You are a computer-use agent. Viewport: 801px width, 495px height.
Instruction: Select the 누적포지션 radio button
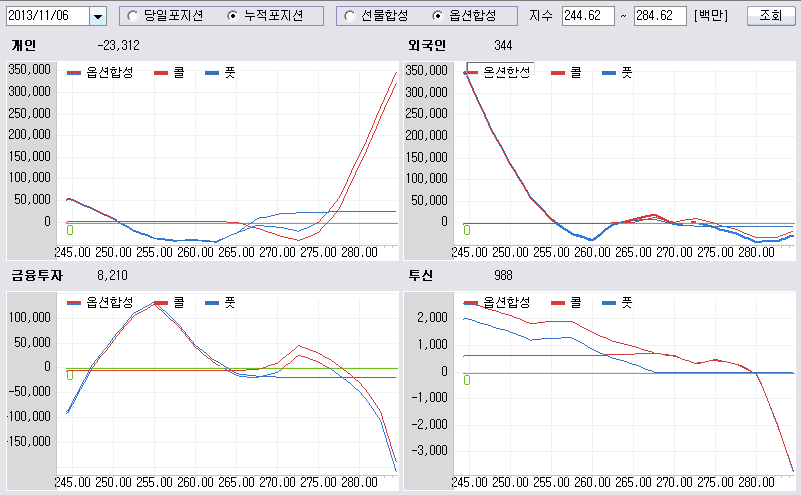pyautogui.click(x=234, y=16)
